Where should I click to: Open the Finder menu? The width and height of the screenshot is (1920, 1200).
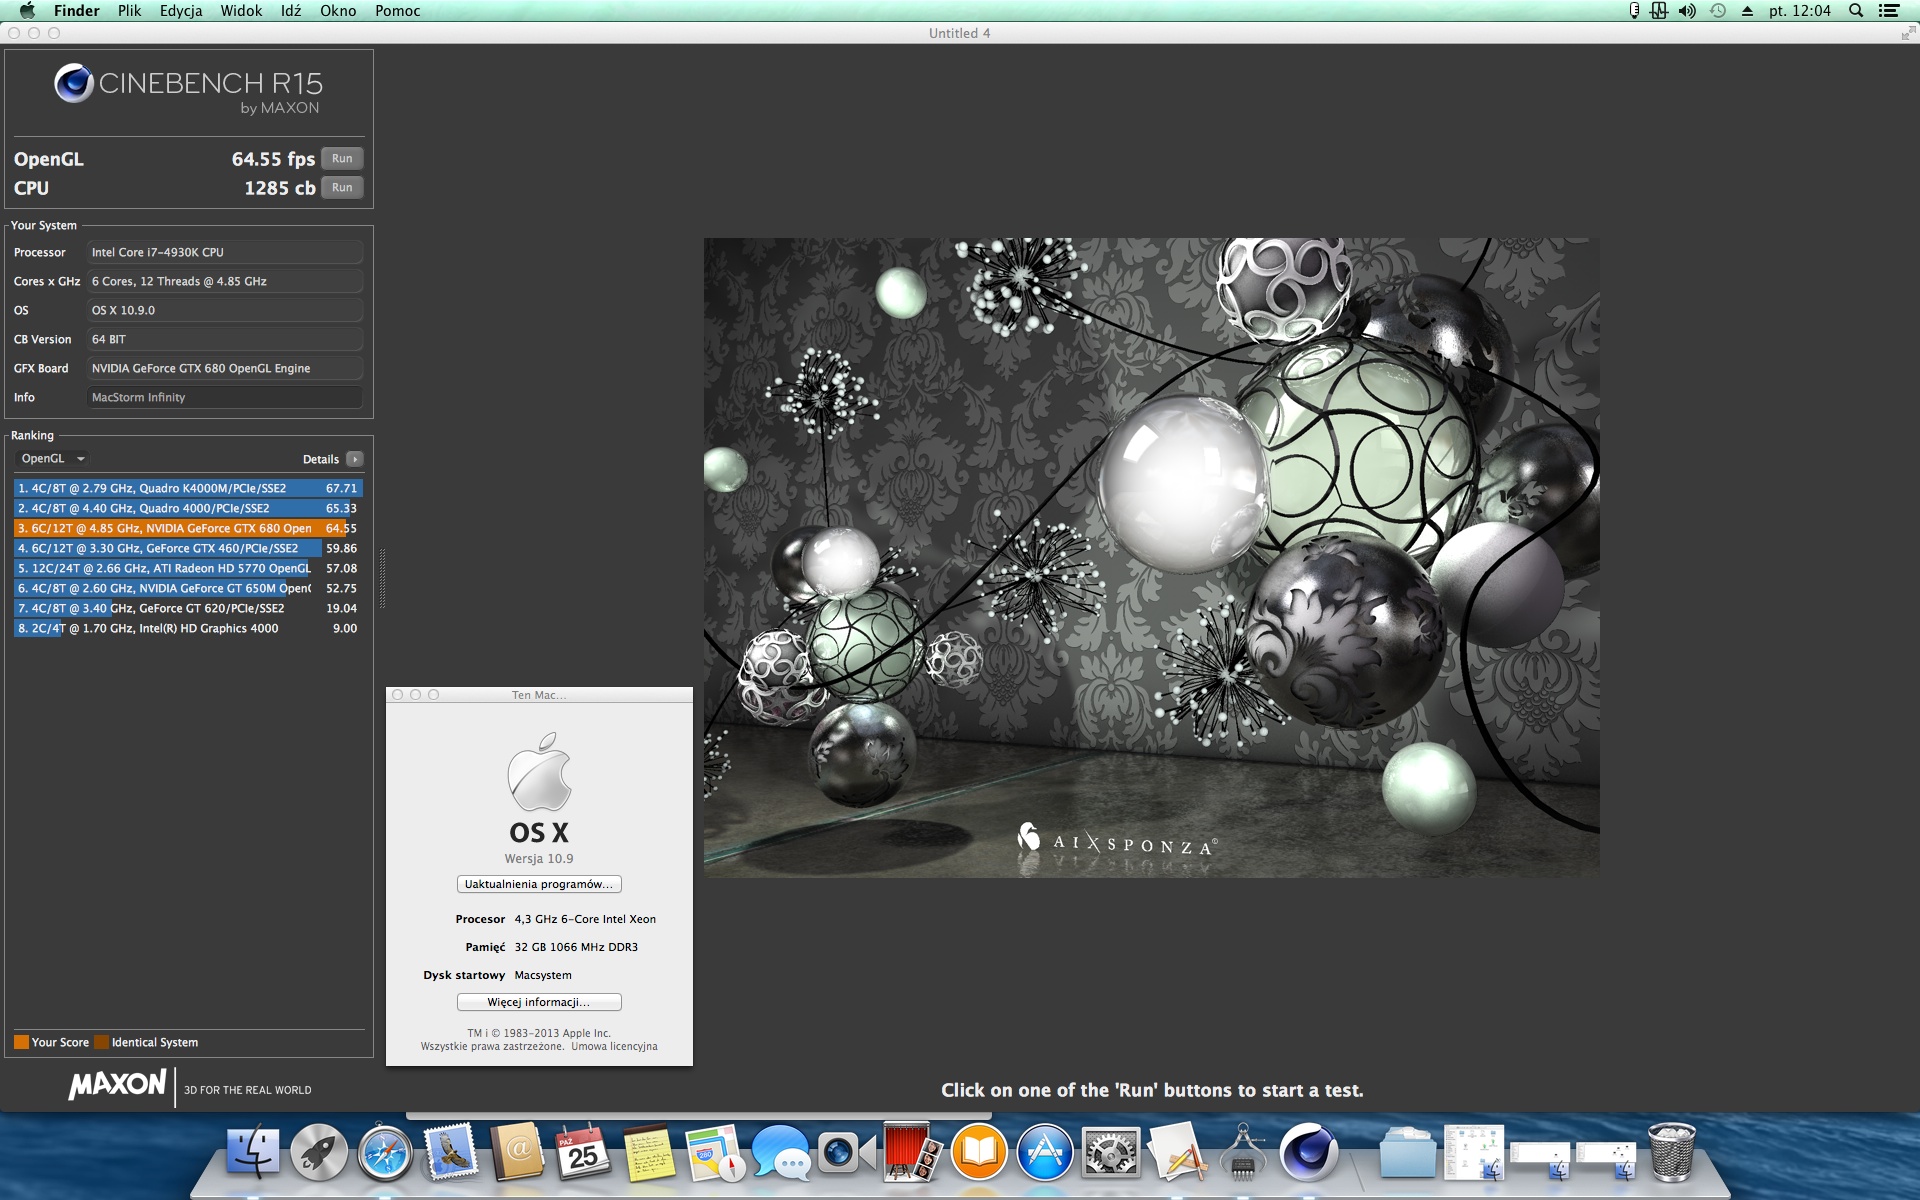pos(76,11)
